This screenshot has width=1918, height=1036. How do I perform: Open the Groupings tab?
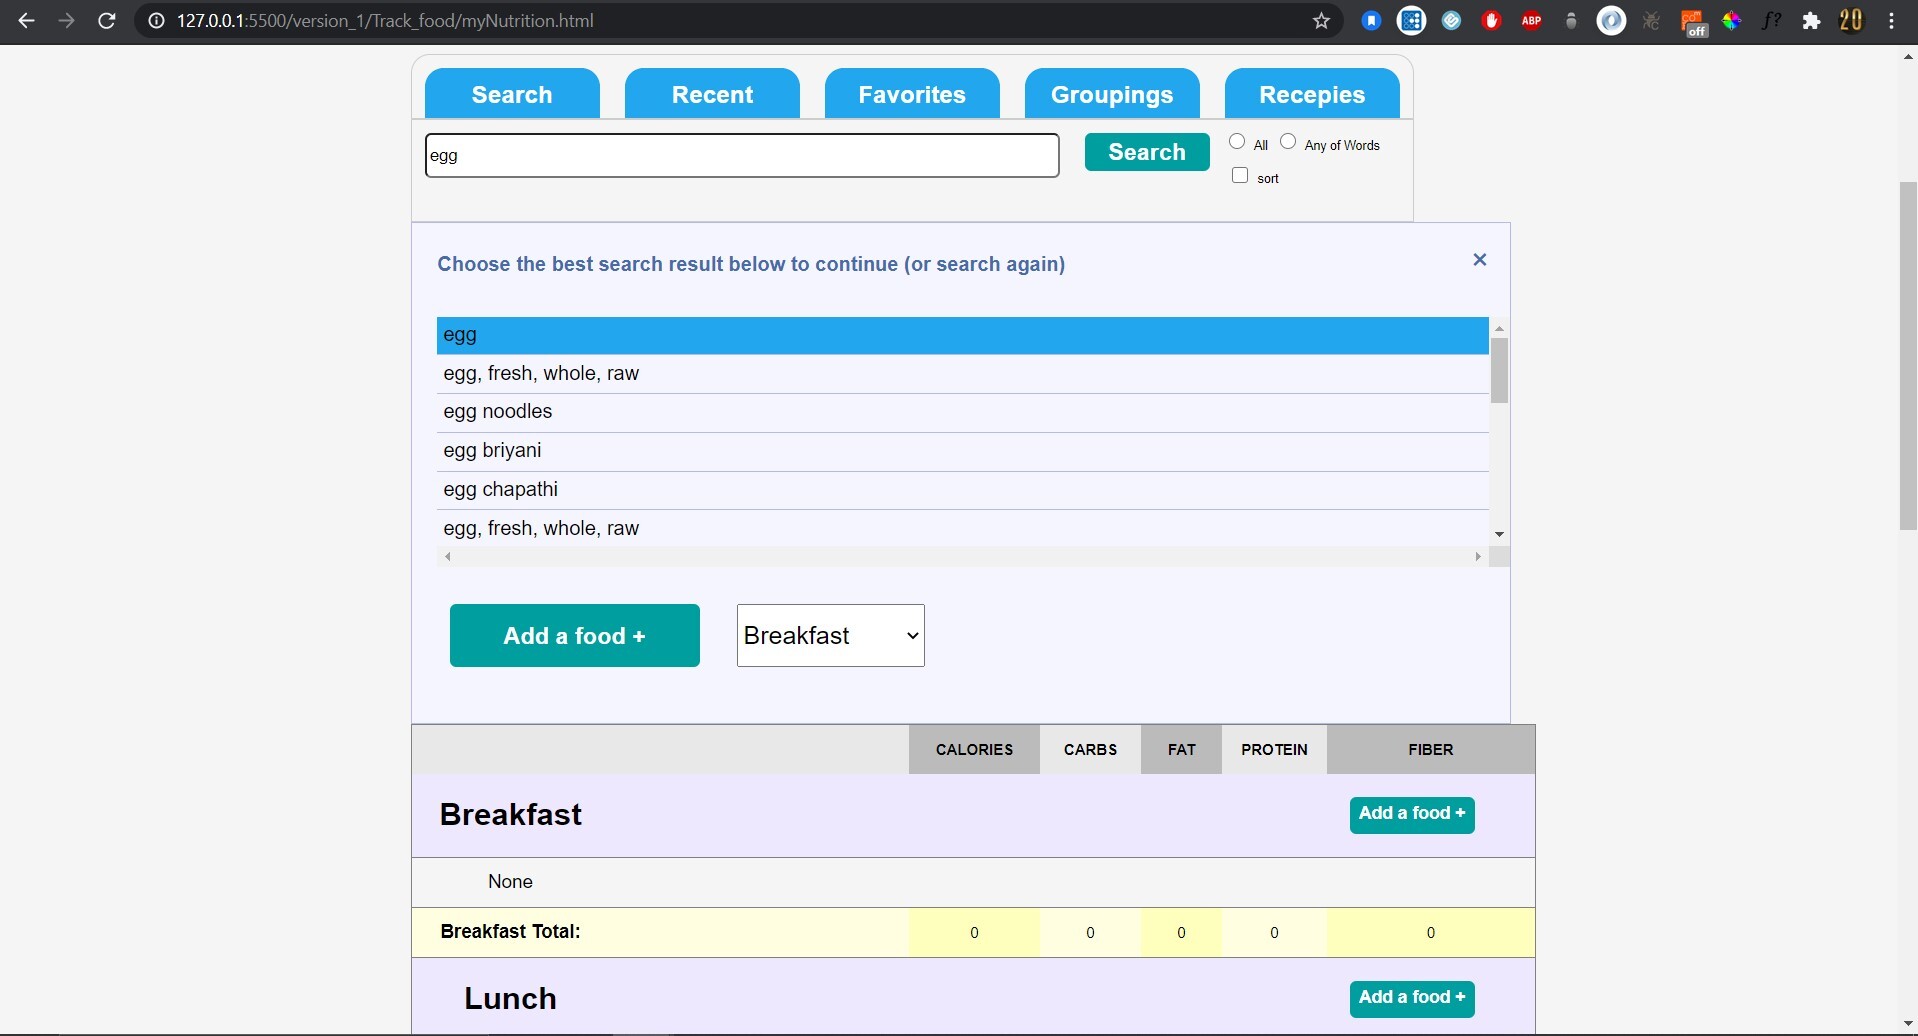1112,94
